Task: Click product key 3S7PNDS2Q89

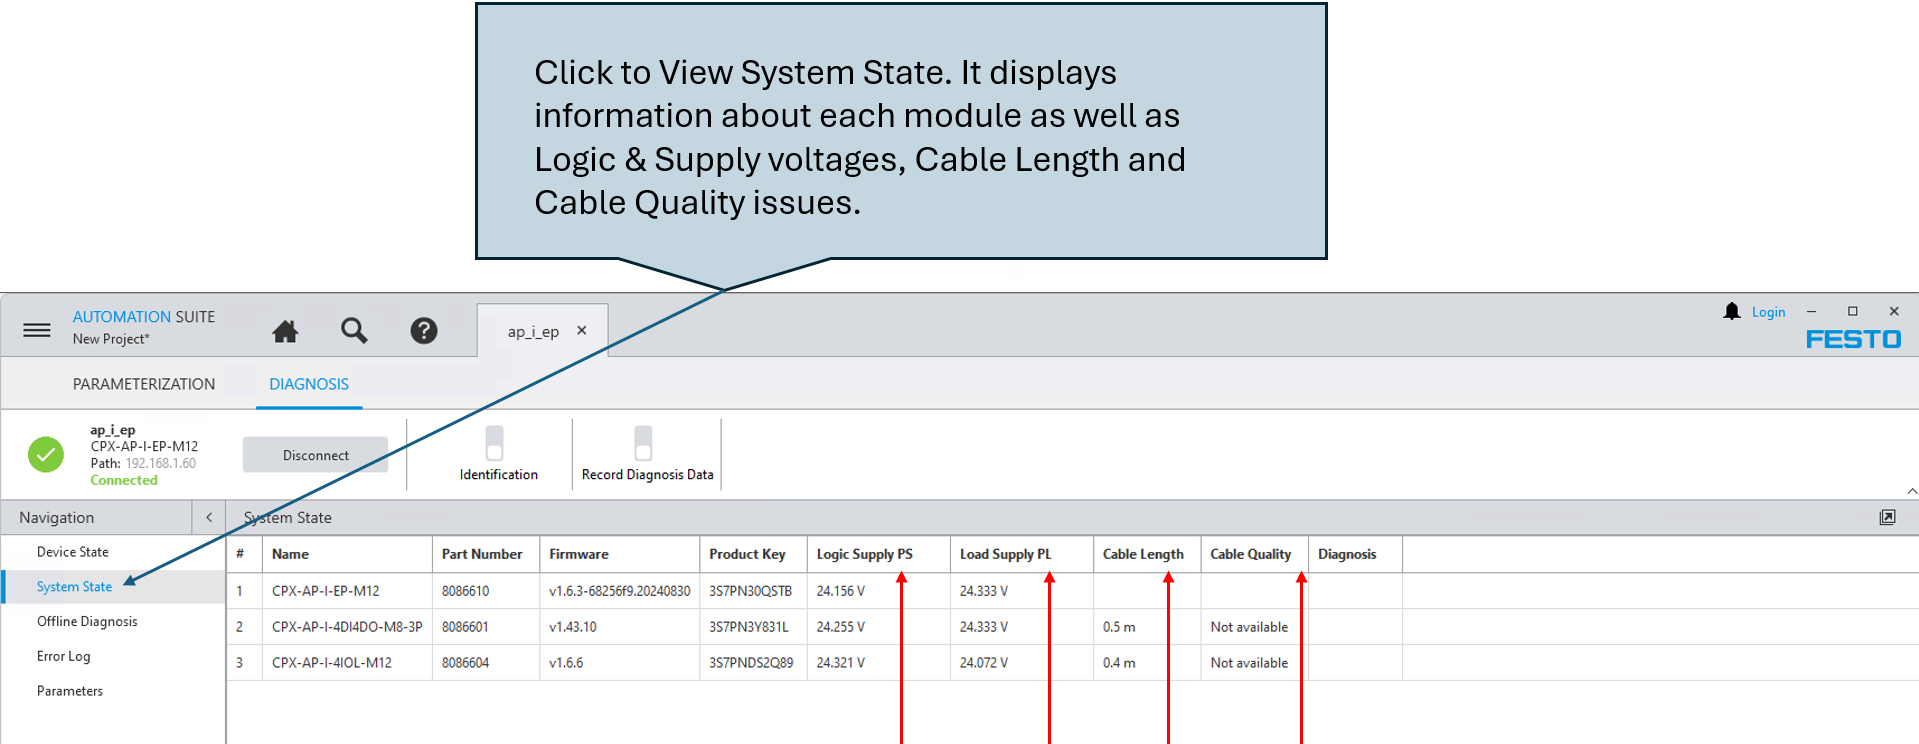Action: [x=751, y=663]
